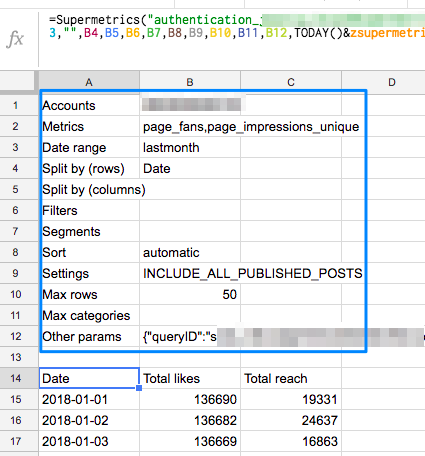Screen dimensions: 425x456
Task: Click the 'Split by (rows)' cell
Action: [89, 169]
